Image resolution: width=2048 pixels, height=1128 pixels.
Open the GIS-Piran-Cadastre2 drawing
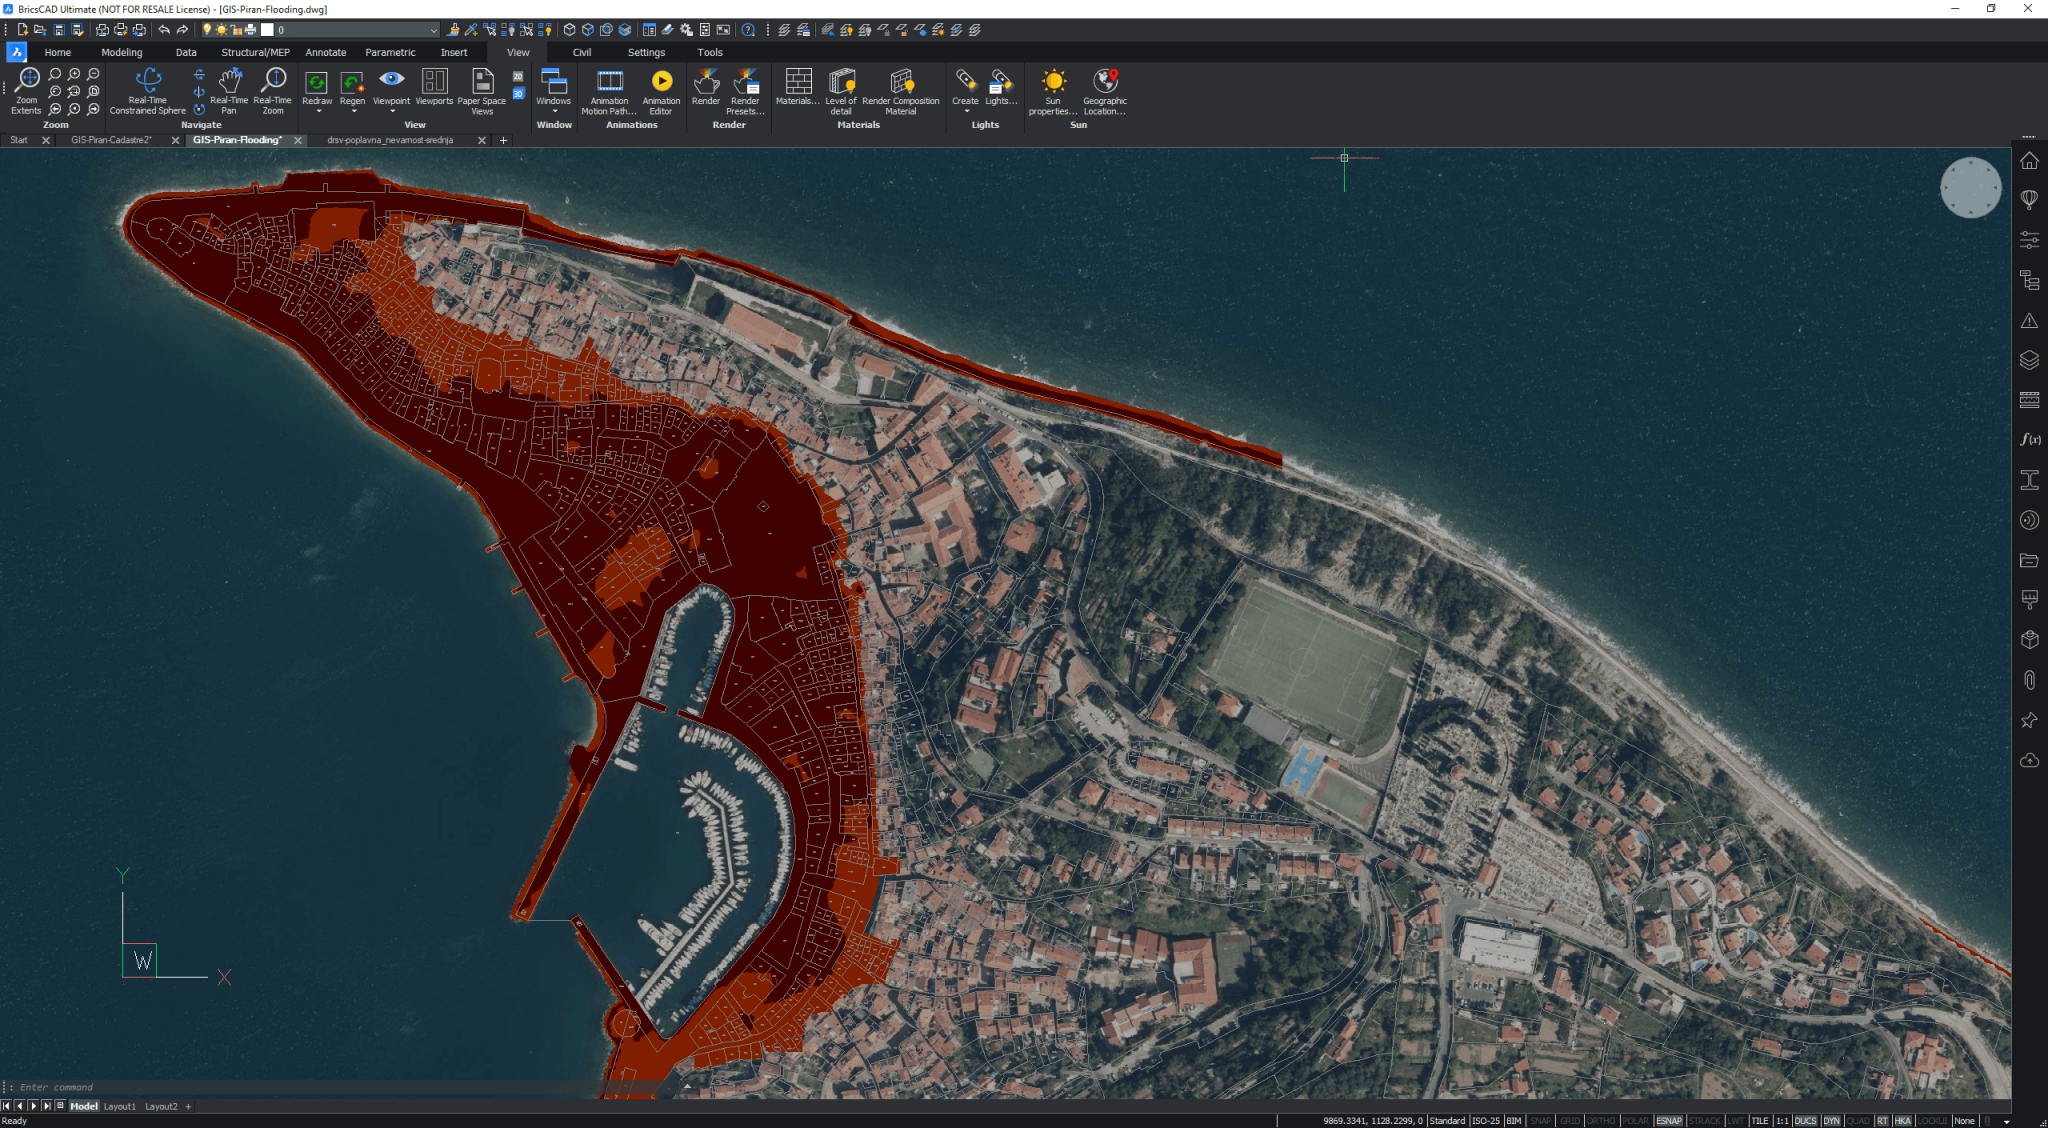tap(110, 140)
